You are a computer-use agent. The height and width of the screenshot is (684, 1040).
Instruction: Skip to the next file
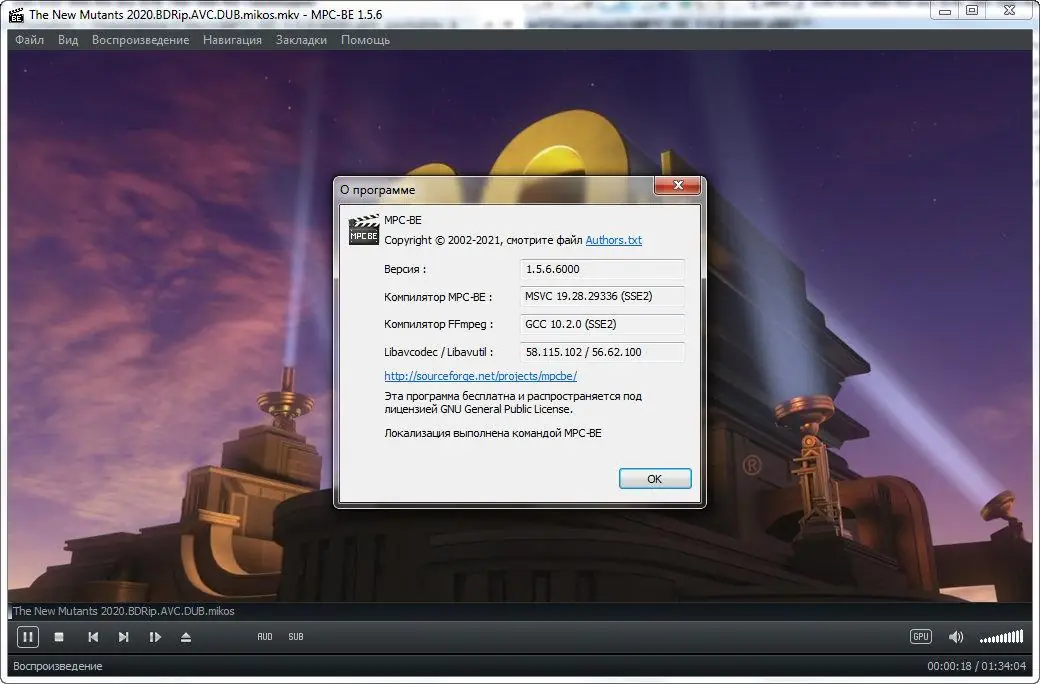(124, 636)
